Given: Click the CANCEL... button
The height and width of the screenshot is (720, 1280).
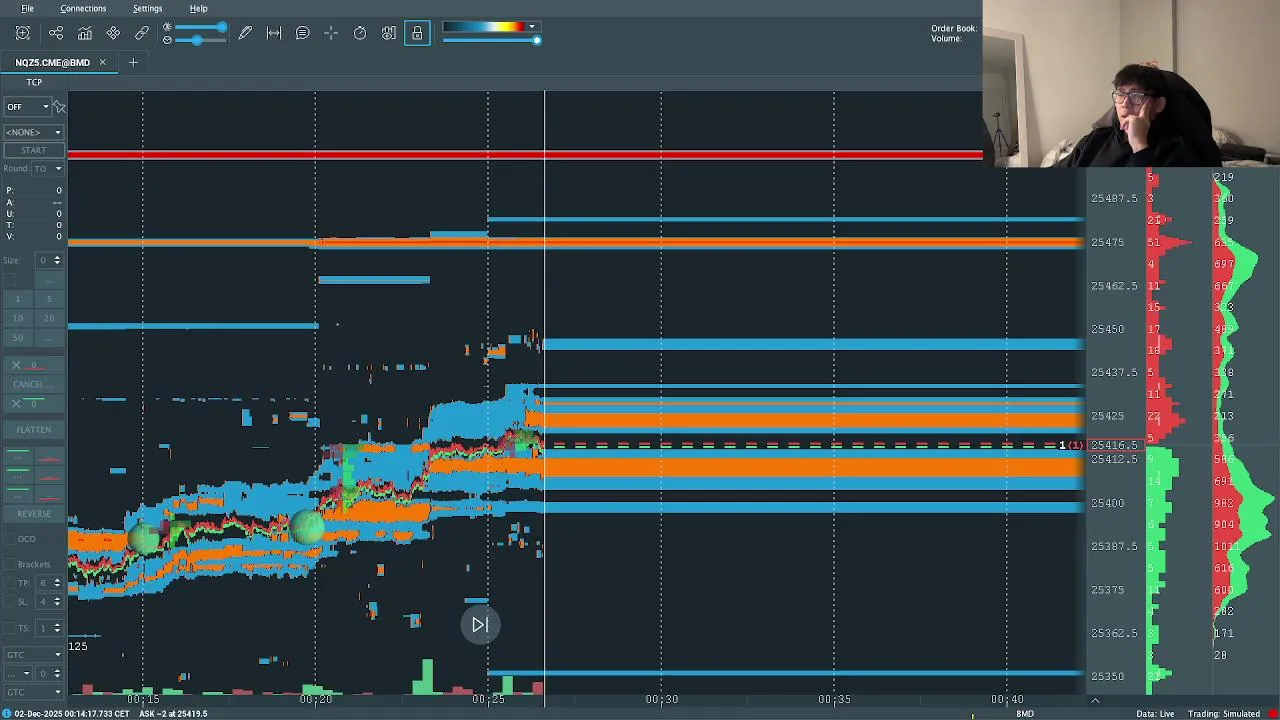Looking at the screenshot, I should (33, 384).
